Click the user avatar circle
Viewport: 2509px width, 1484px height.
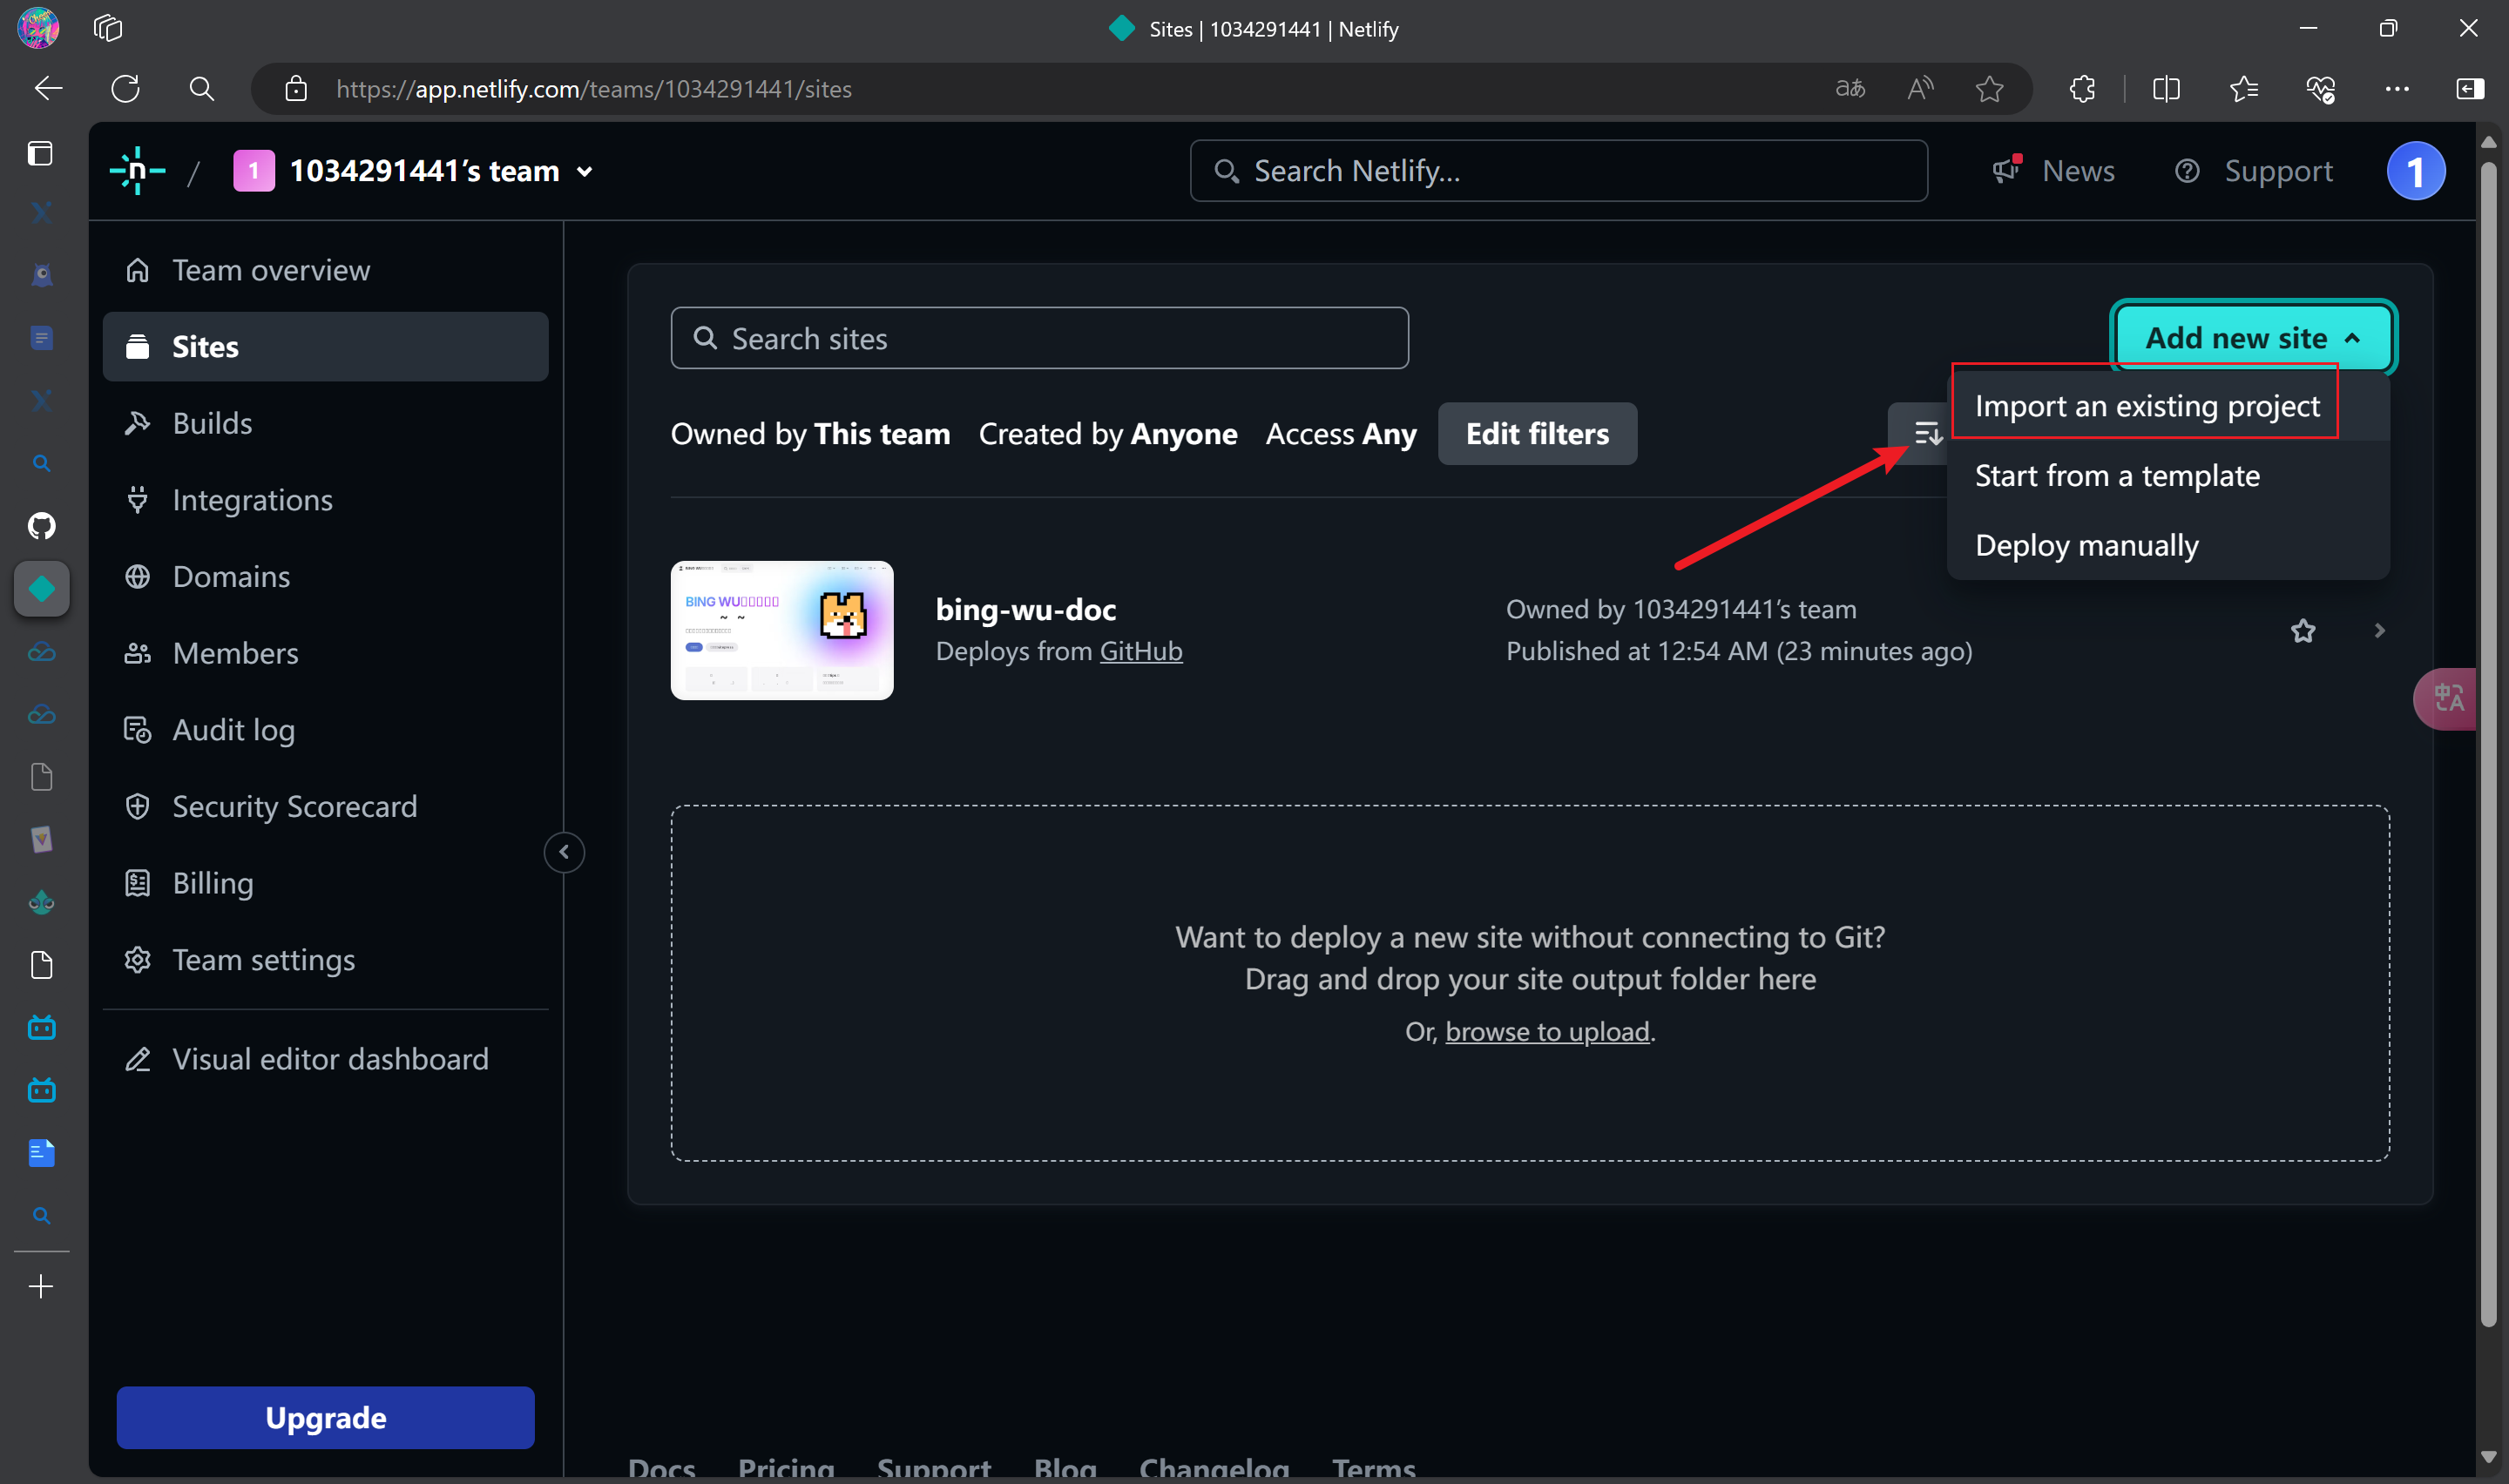pyautogui.click(x=2415, y=171)
